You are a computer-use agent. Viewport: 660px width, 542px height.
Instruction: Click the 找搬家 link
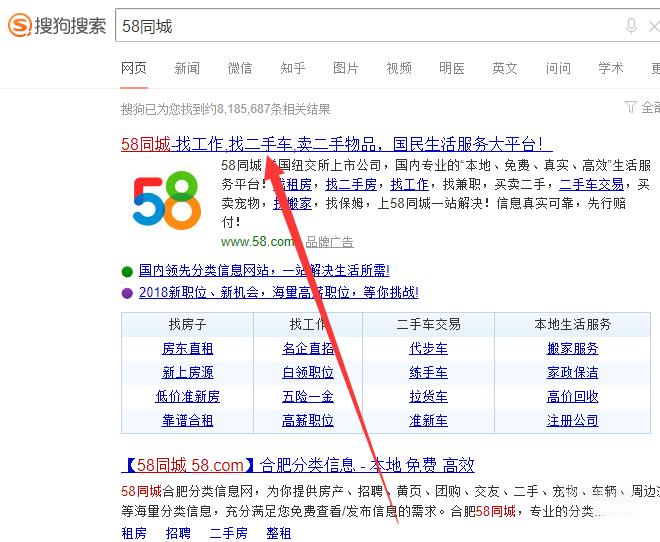coord(293,204)
